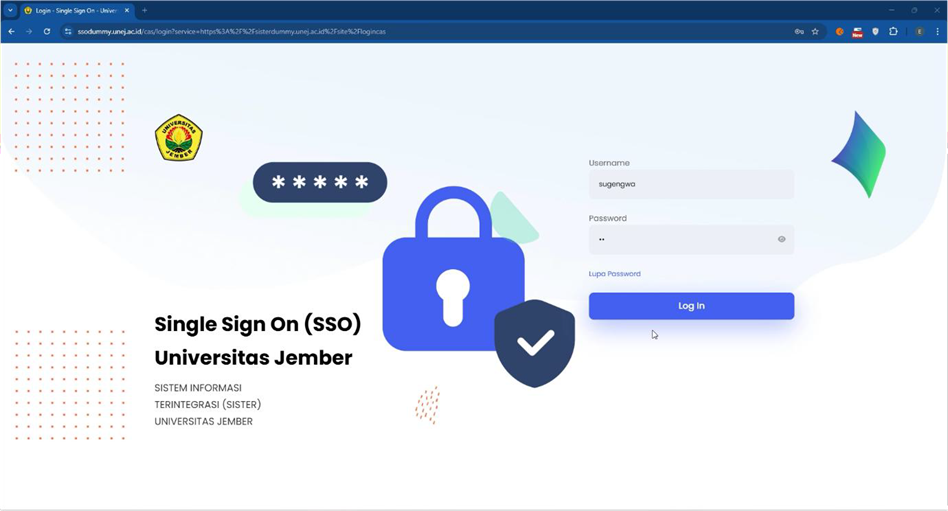Open the shield extension icon
Image resolution: width=948 pixels, height=511 pixels.
click(x=875, y=31)
